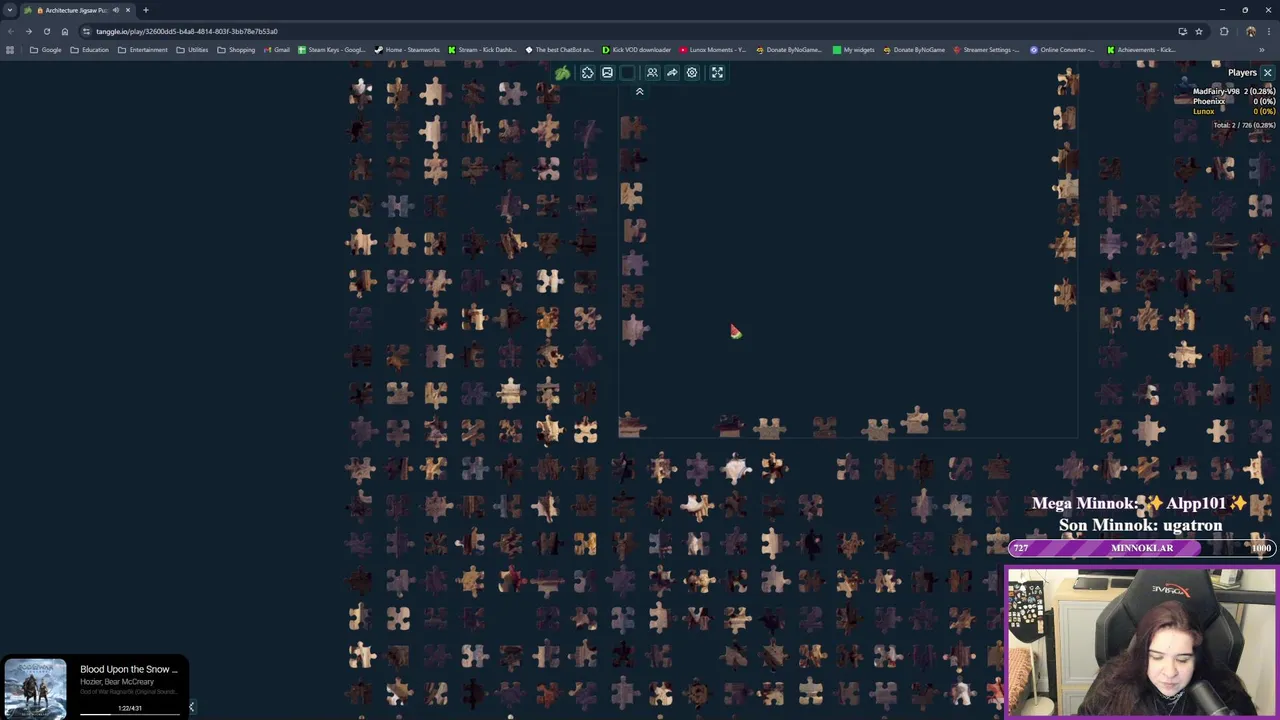
Task: Open Stream - Kick Dashboard bookmark
Action: click(x=482, y=50)
